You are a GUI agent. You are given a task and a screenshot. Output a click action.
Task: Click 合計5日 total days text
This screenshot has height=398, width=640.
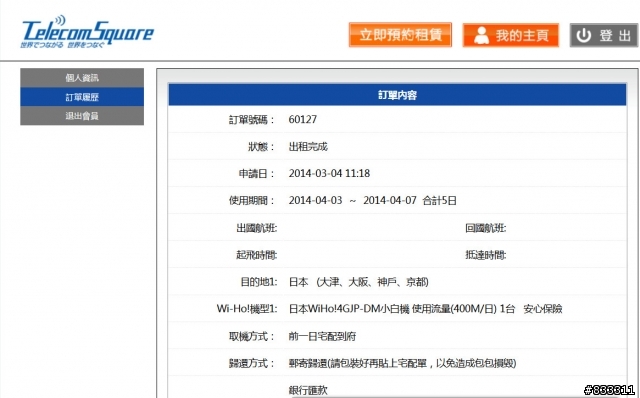[439, 200]
